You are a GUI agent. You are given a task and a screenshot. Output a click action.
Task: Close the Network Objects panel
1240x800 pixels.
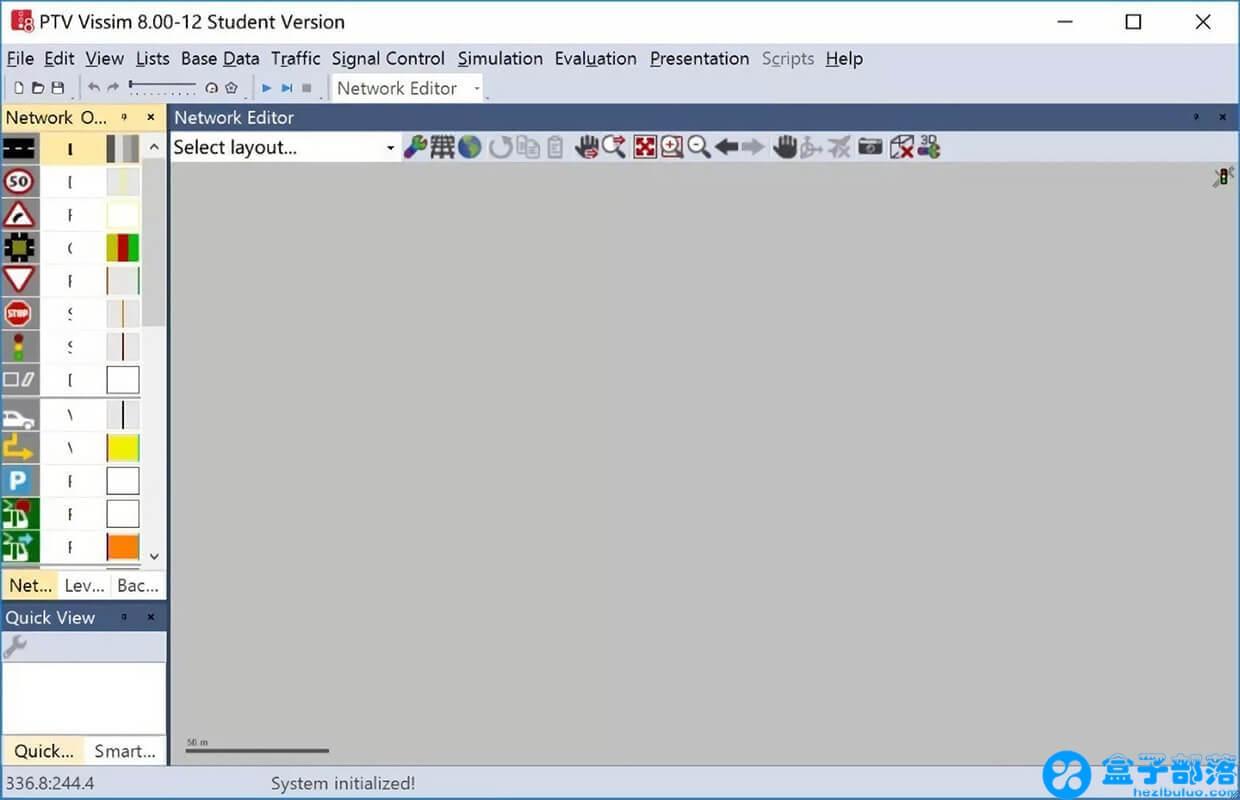click(151, 117)
